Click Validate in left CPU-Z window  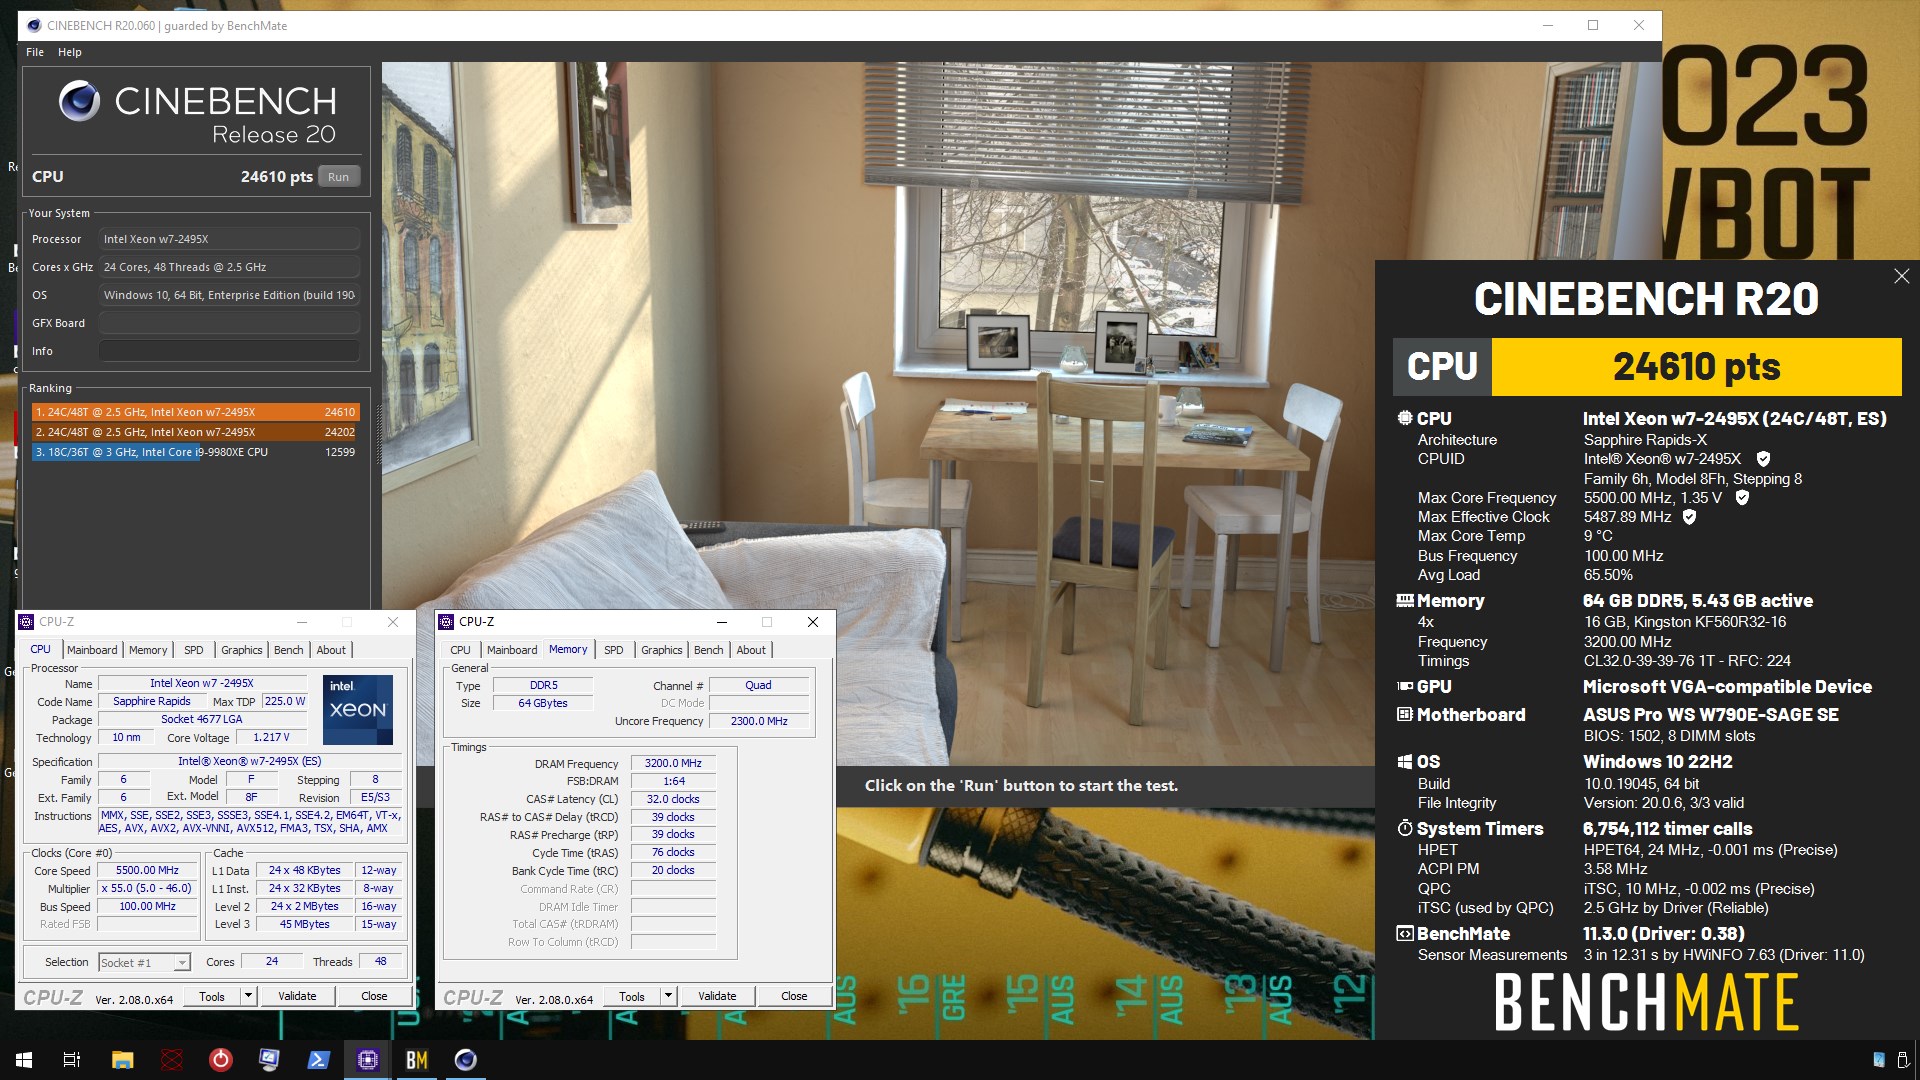[x=297, y=996]
